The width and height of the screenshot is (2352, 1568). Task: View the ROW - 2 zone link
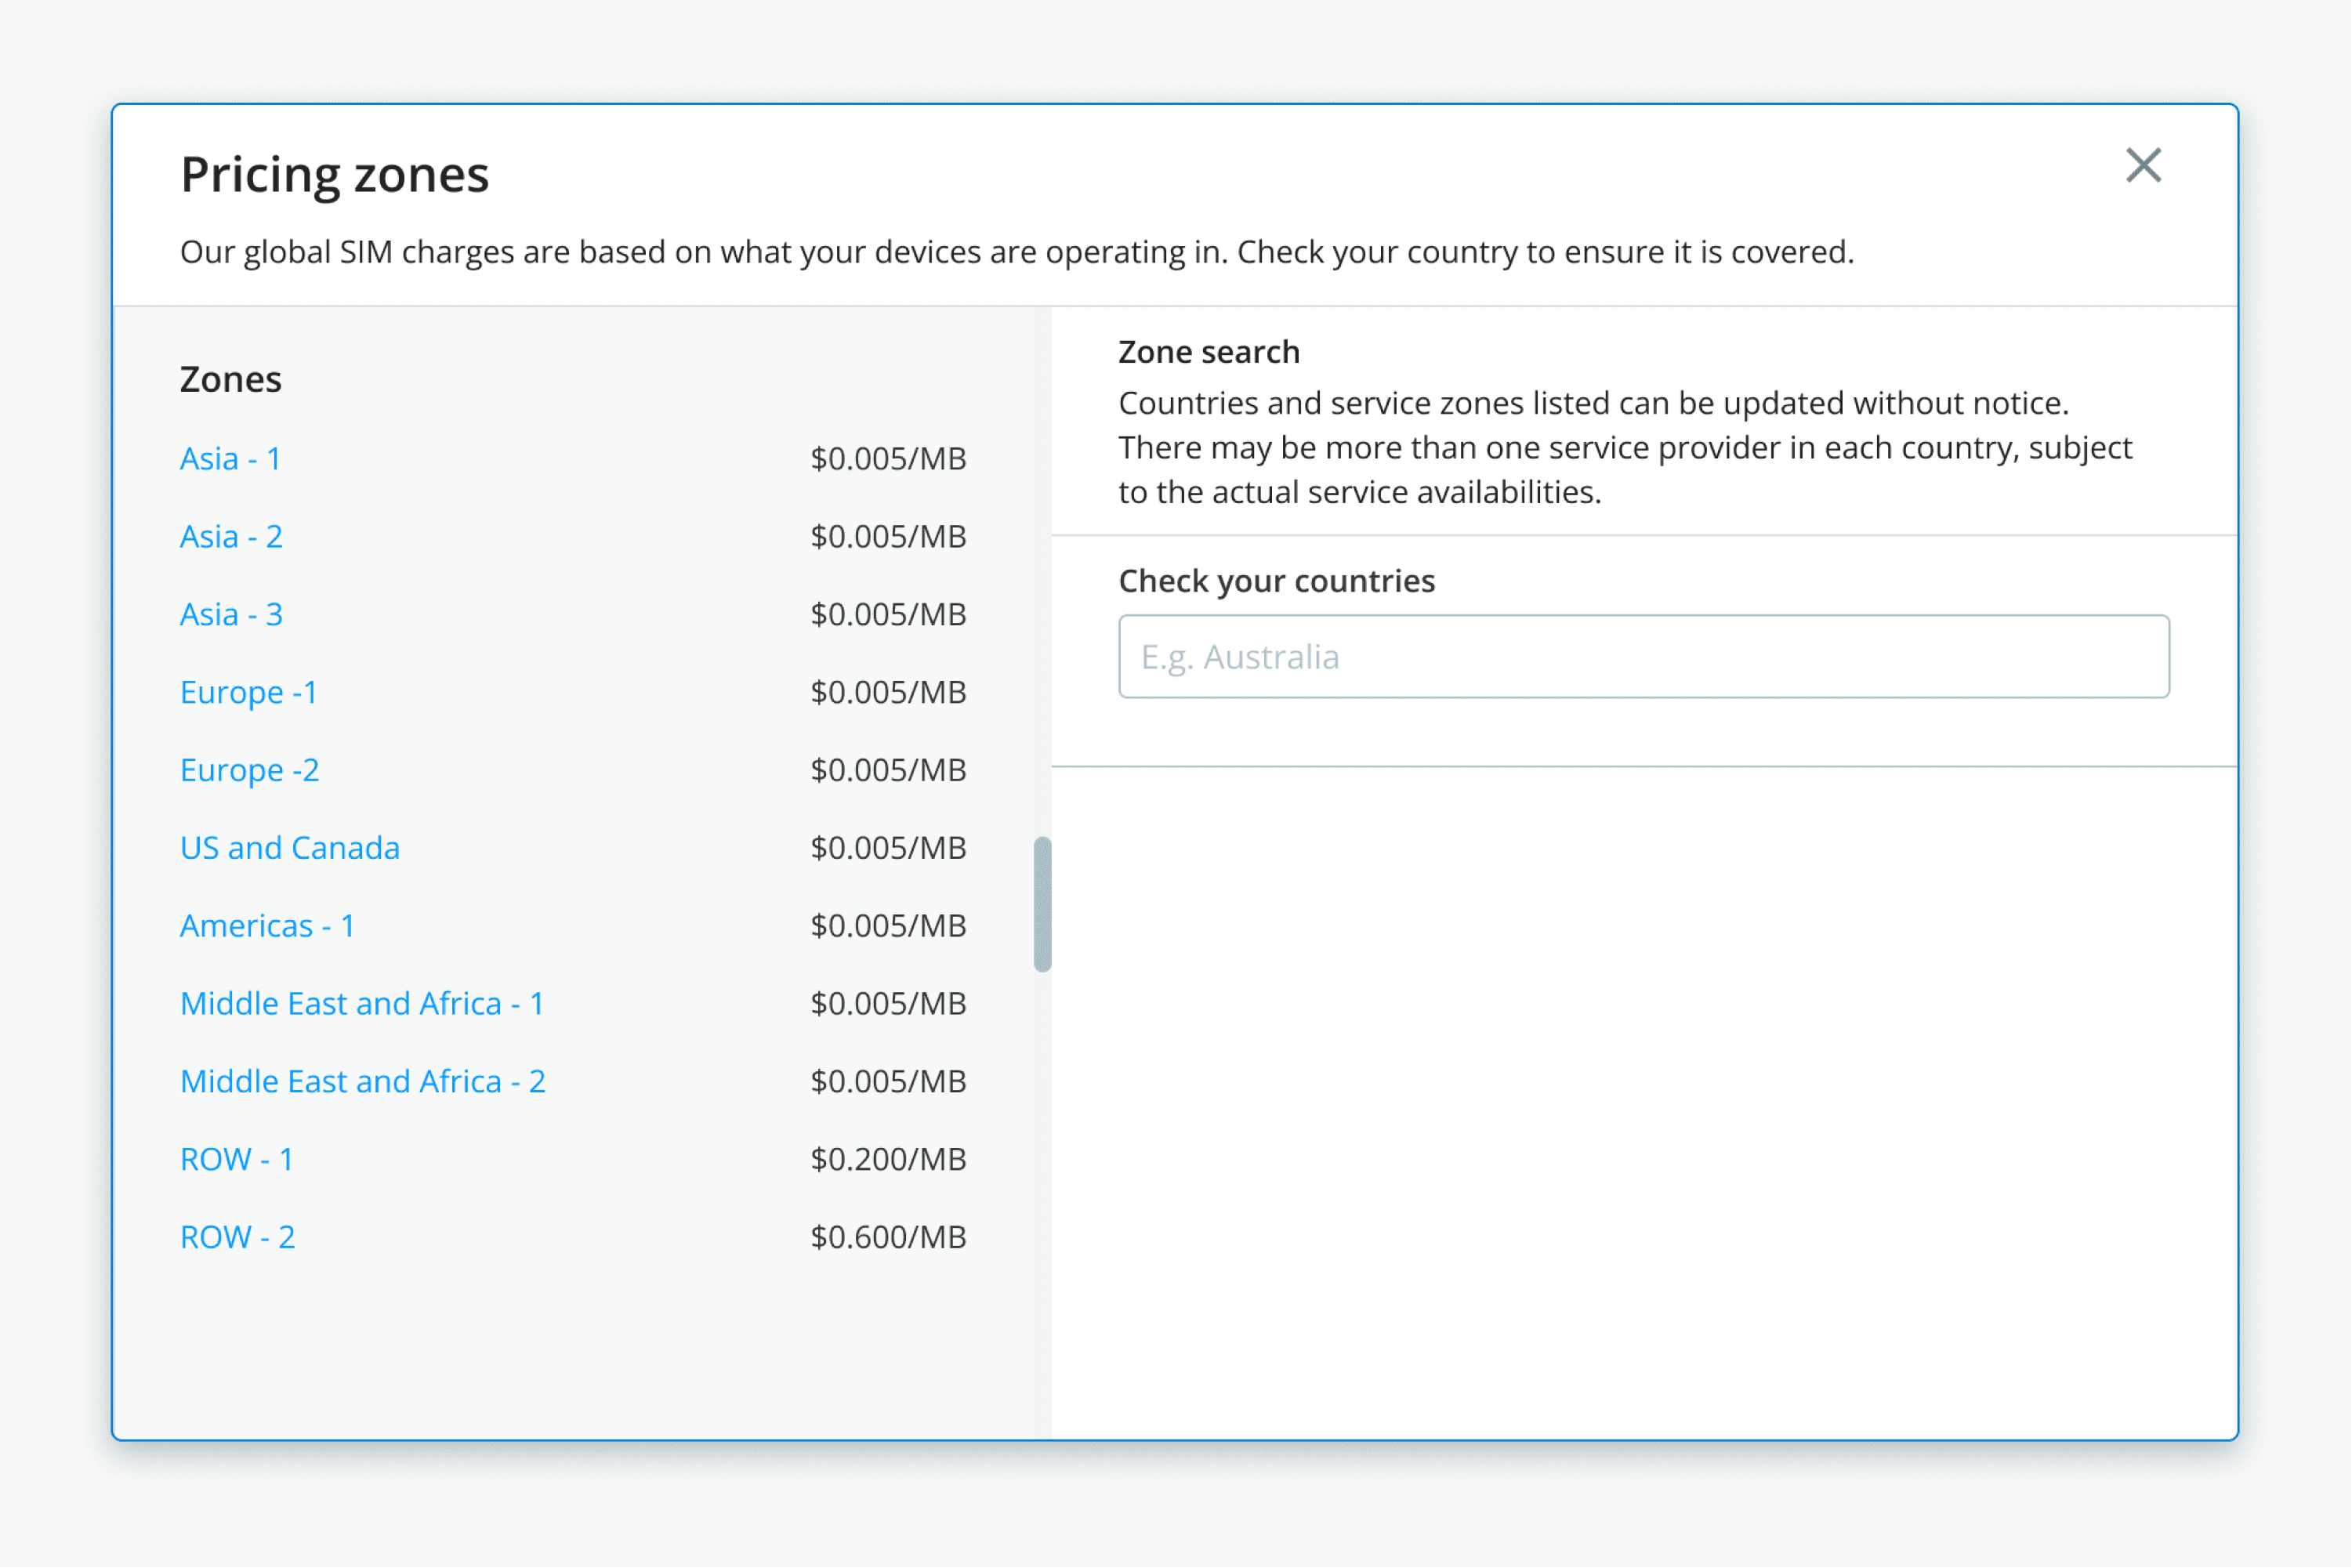coord(237,1238)
